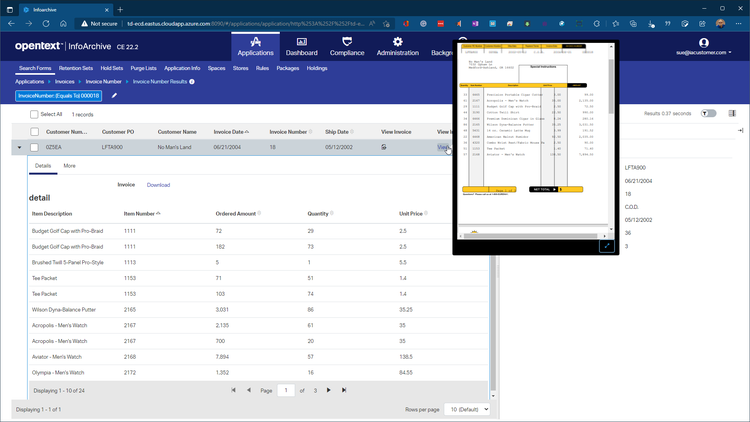Click the Invoices breadcrumb link
The width and height of the screenshot is (750, 422).
point(65,82)
